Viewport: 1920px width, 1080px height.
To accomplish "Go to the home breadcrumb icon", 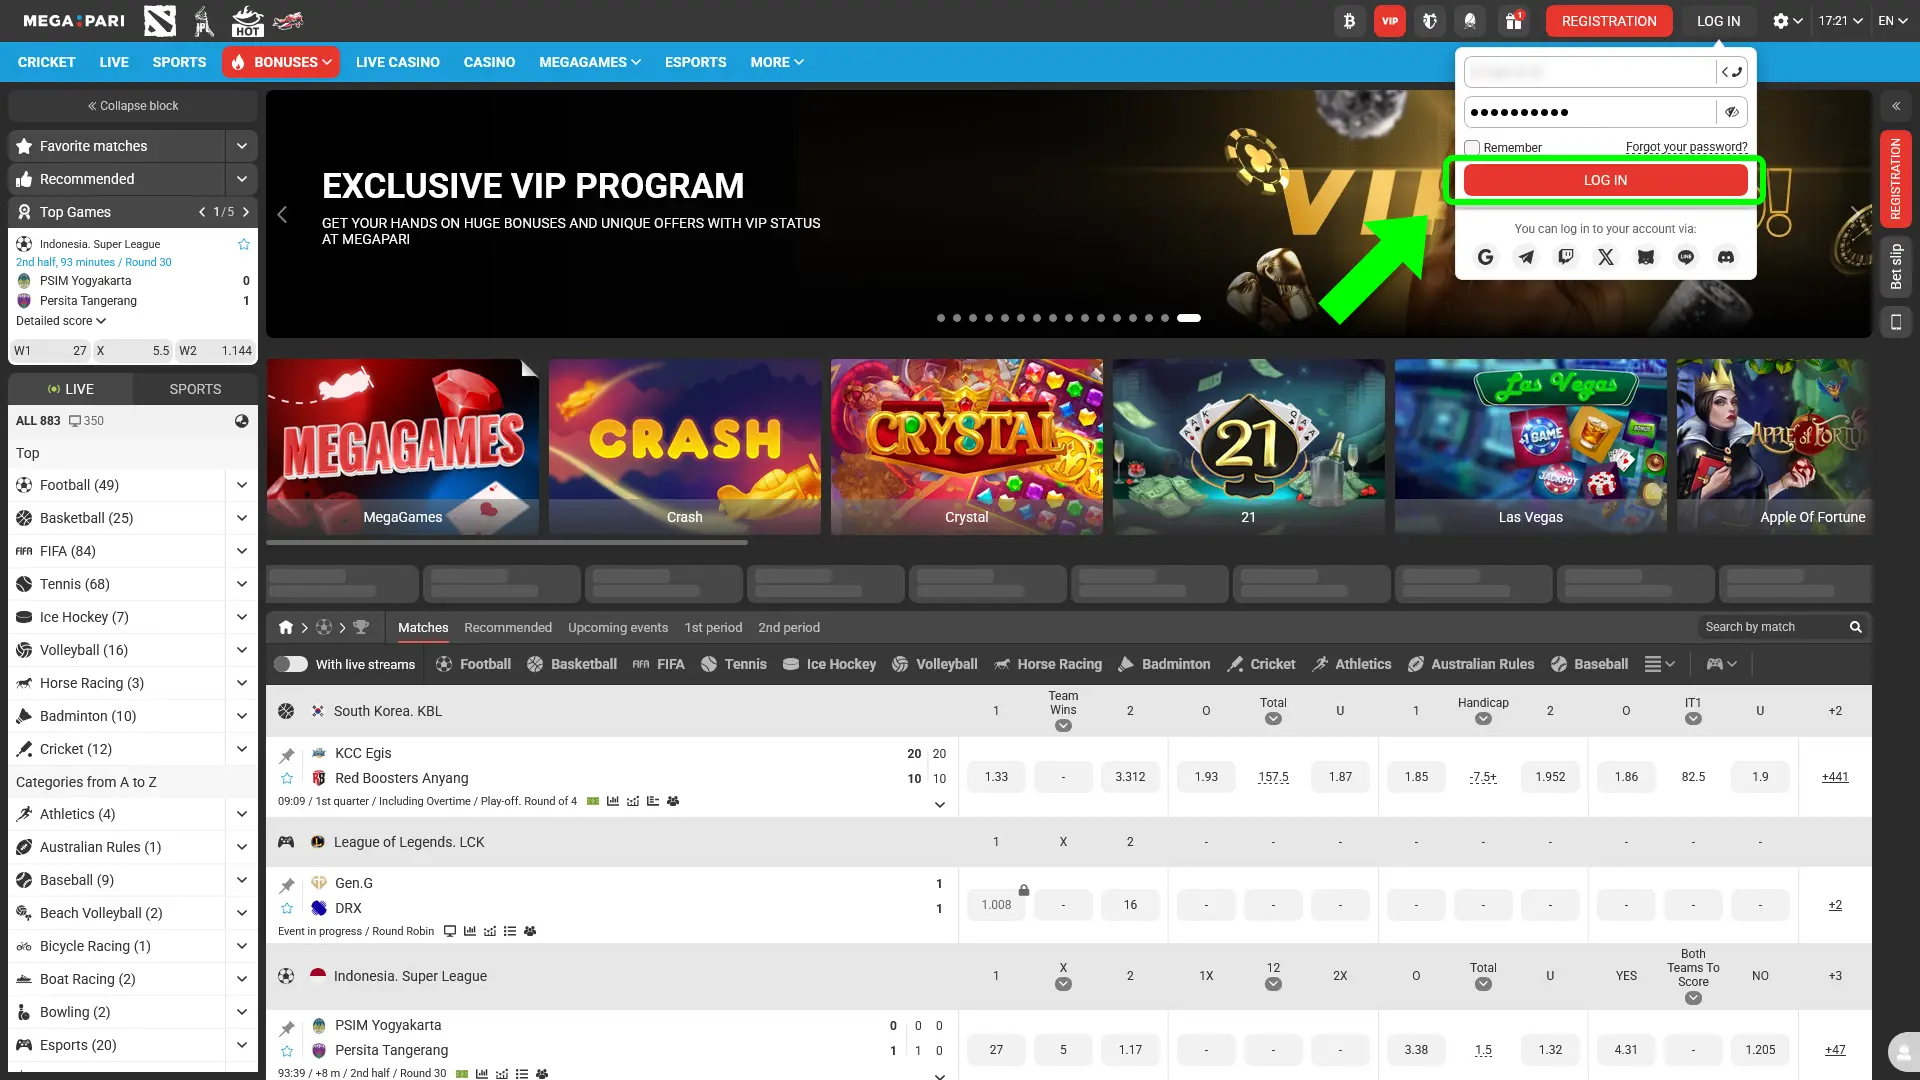I will coord(286,628).
